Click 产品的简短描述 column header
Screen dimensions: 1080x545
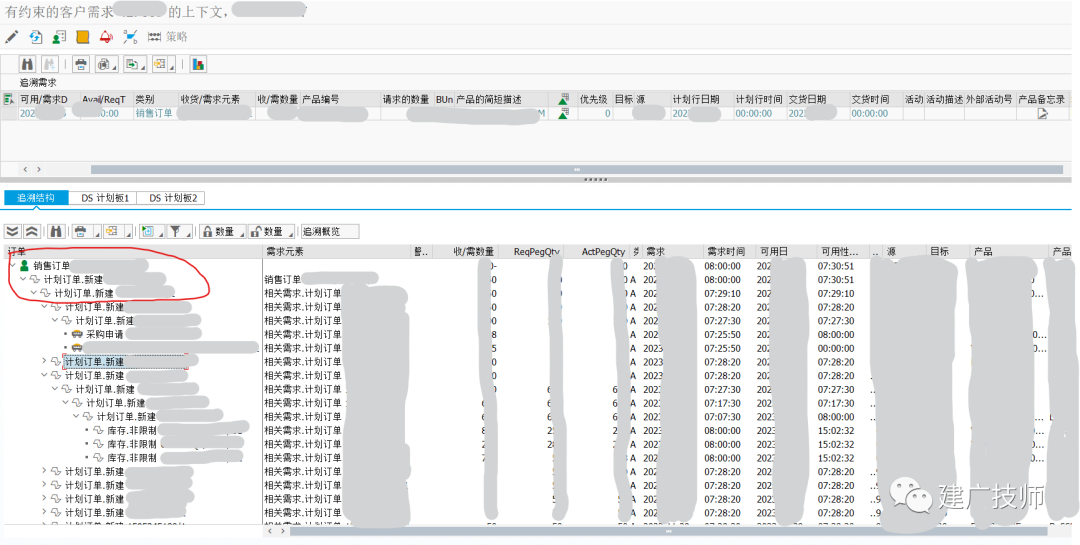(x=501, y=99)
